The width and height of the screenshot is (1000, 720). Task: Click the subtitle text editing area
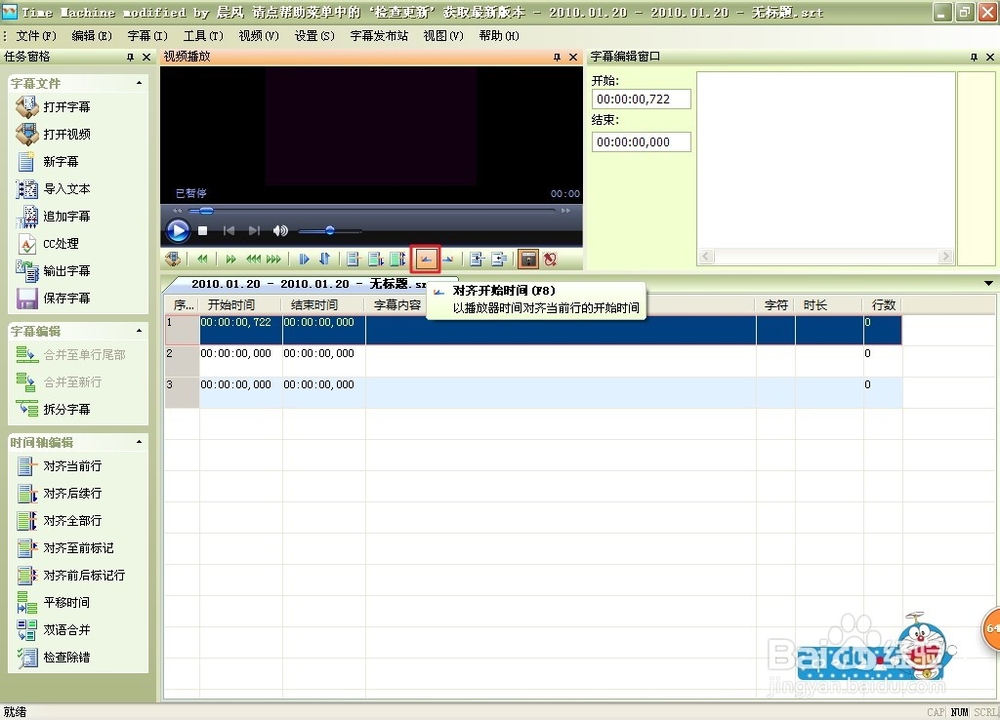click(x=826, y=159)
